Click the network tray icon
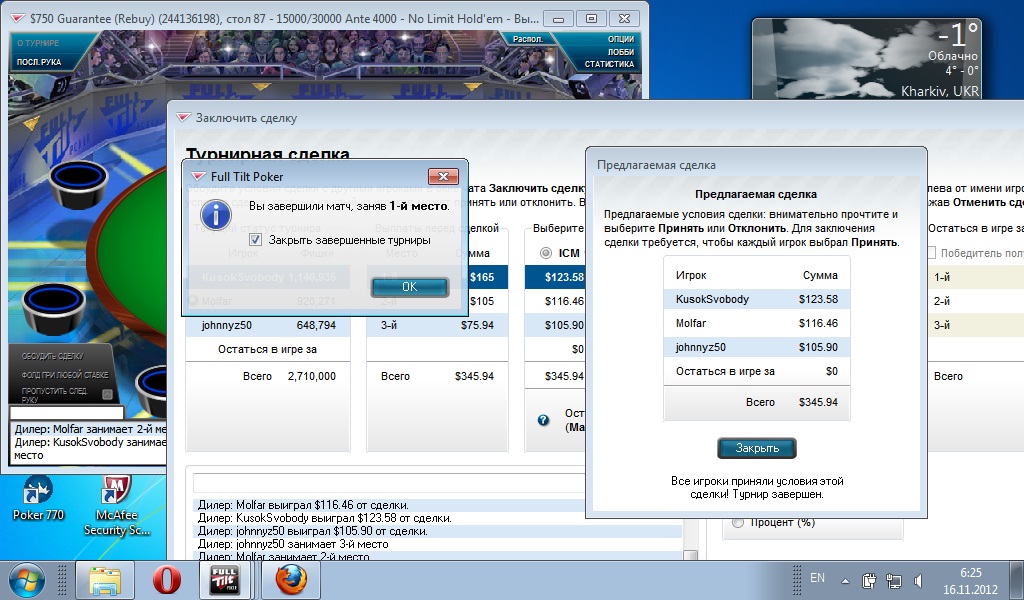 pyautogui.click(x=893, y=580)
